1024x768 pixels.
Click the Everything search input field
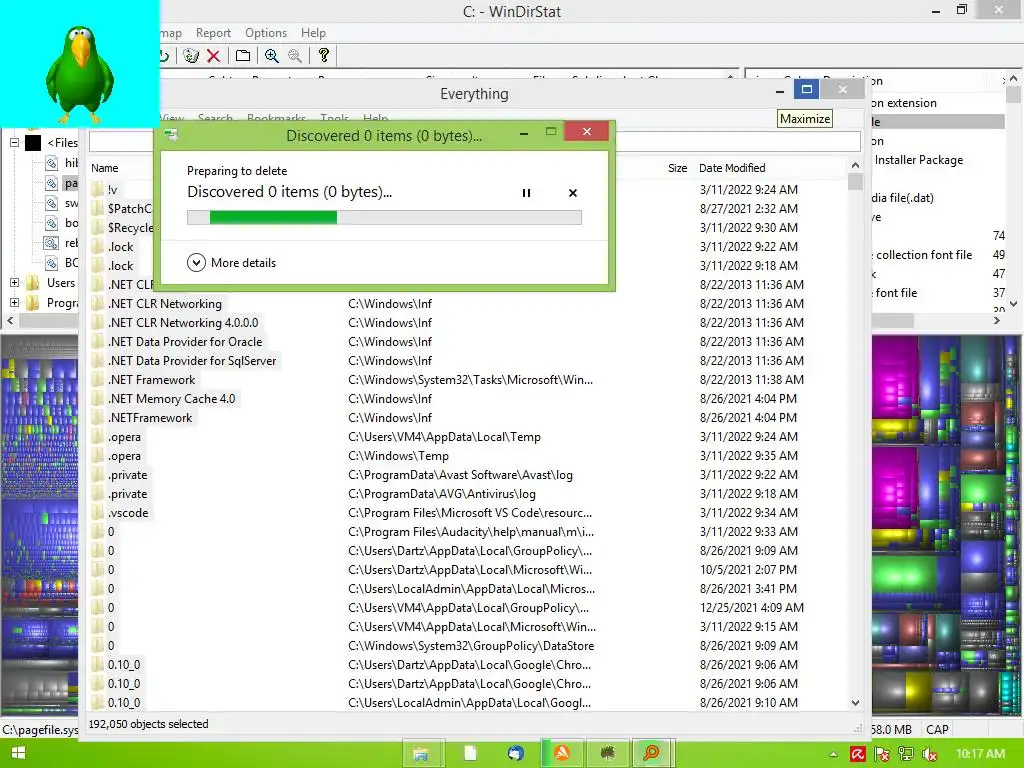tap(738, 142)
